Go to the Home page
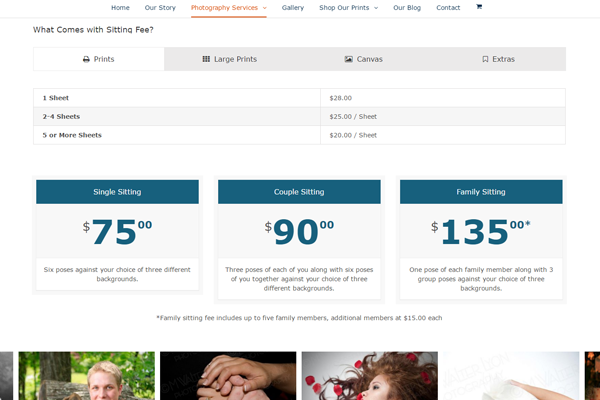This screenshot has height=400, width=600. 120,7
